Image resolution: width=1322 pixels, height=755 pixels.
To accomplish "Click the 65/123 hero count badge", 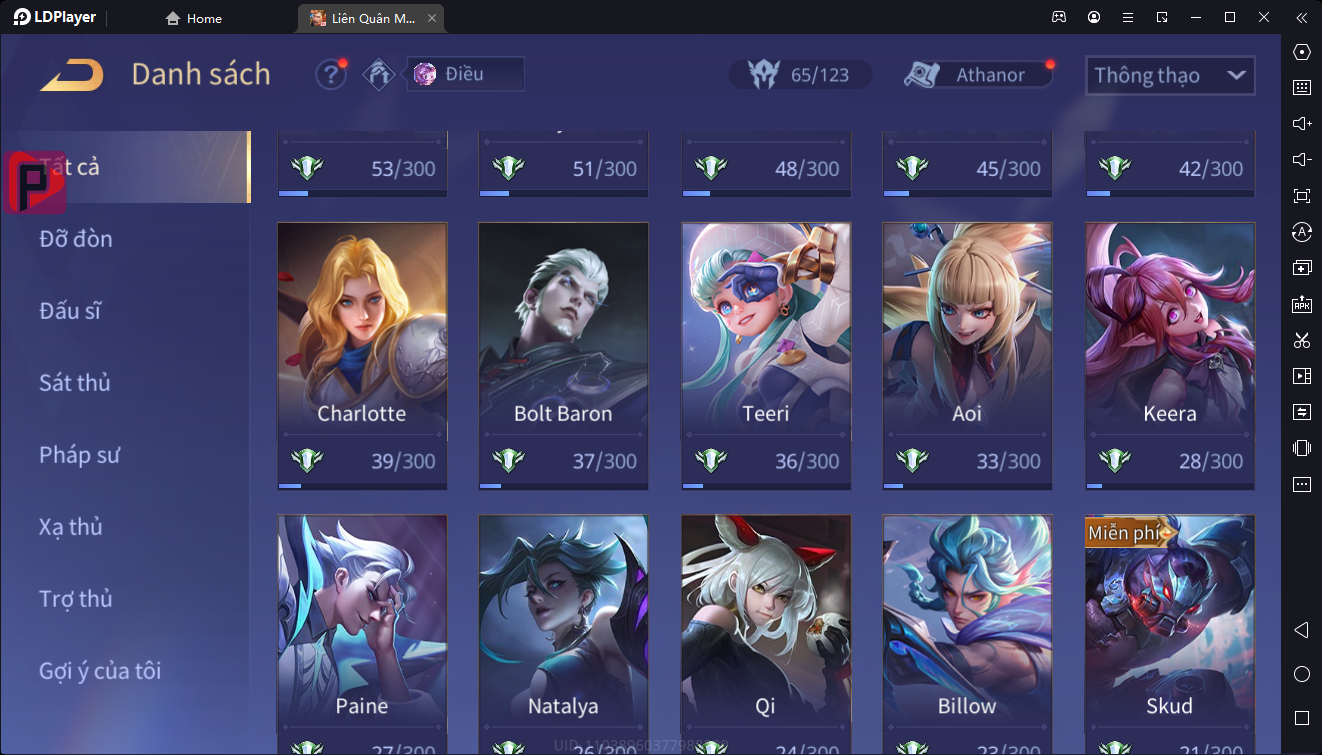I will (800, 75).
